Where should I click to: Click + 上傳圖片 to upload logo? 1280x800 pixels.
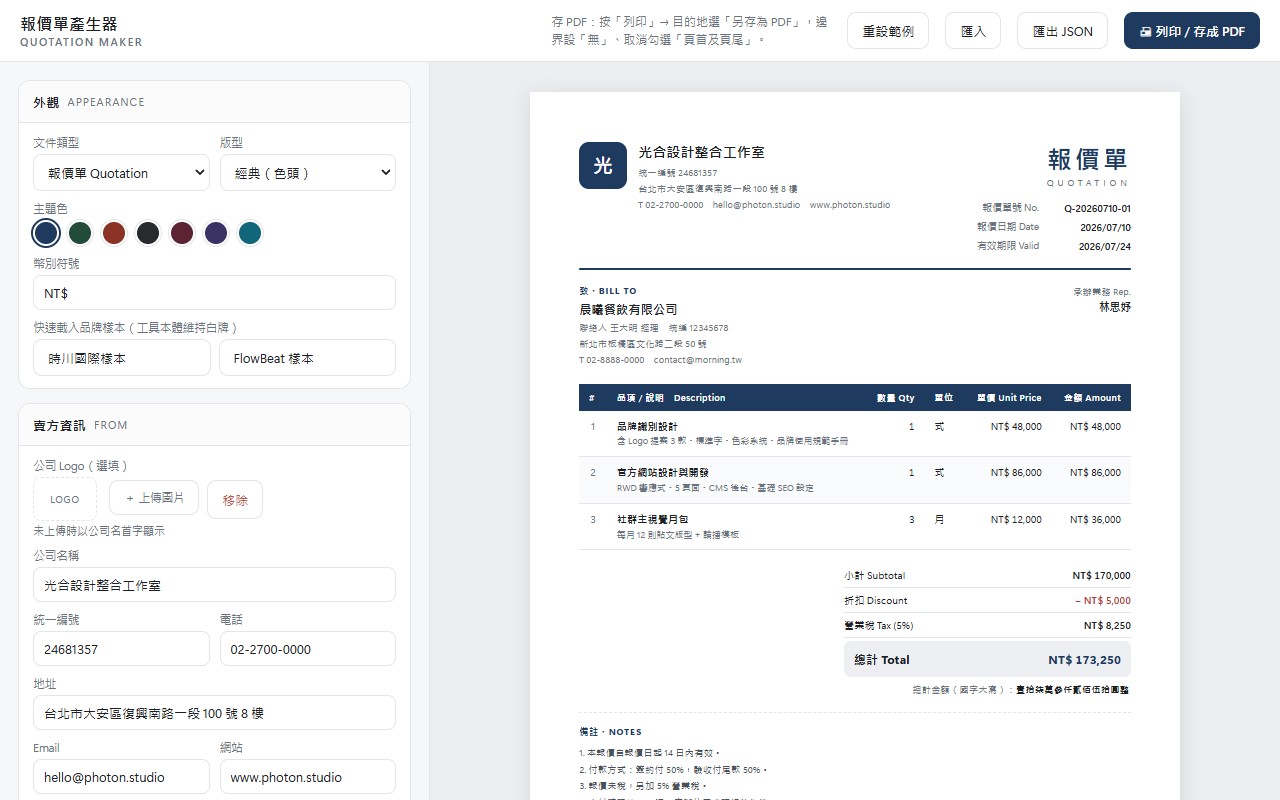154,497
